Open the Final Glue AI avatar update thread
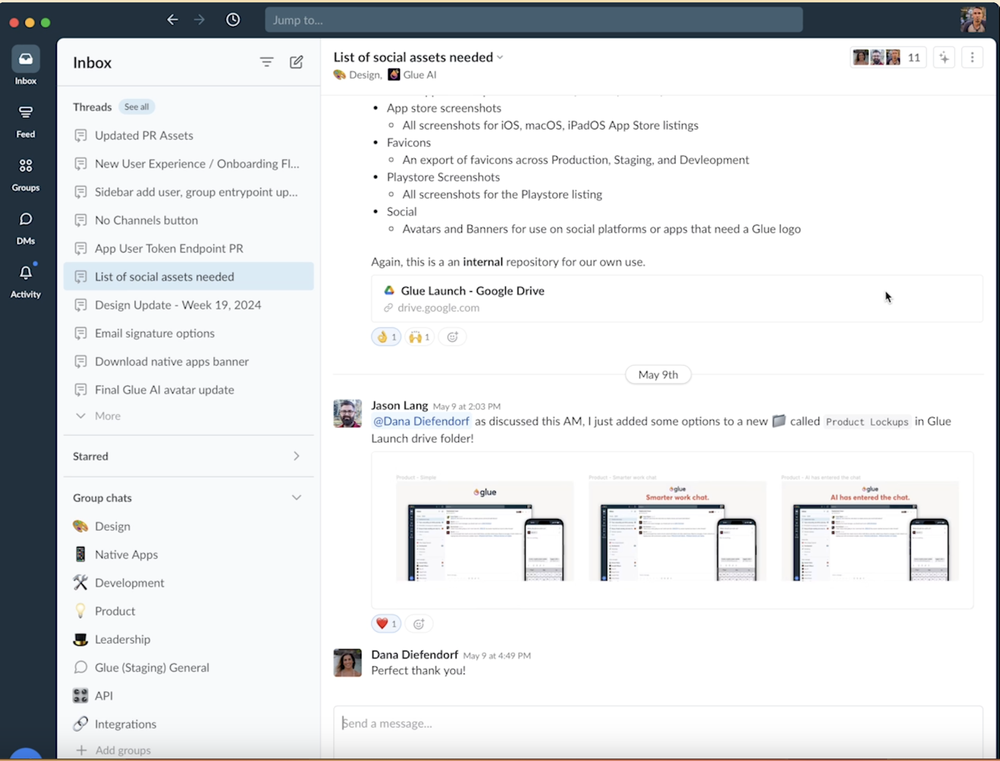This screenshot has height=761, width=1000. click(x=189, y=390)
